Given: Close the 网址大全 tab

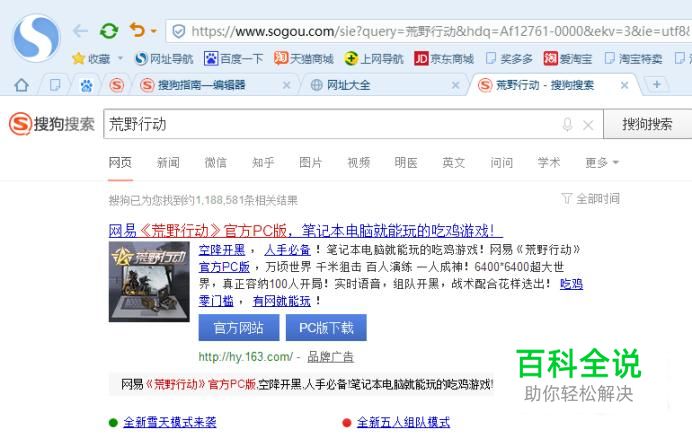Looking at the screenshot, I should (x=455, y=85).
